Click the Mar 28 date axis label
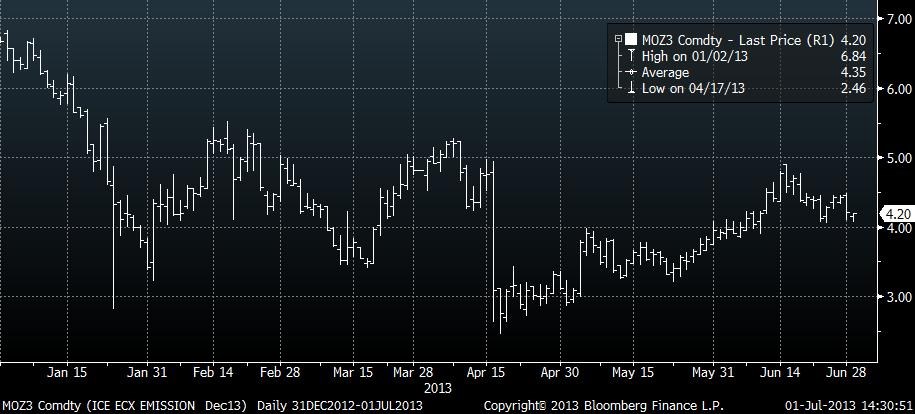This screenshot has width=915, height=414. (x=414, y=372)
